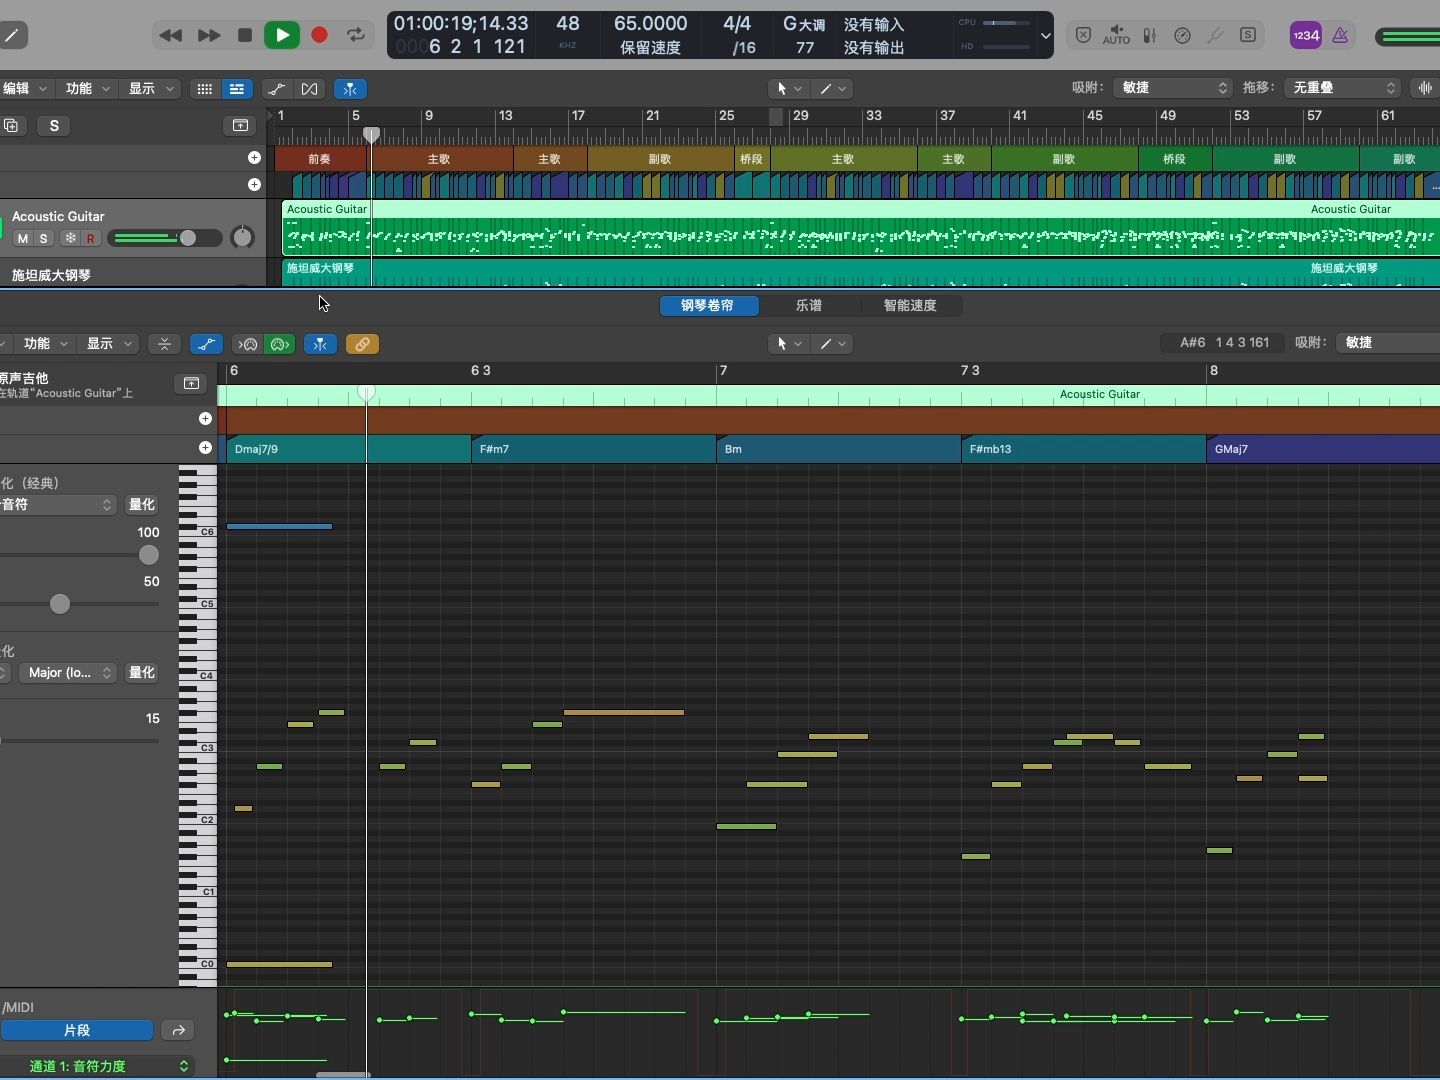
Task: Click the waveform zoom icon
Action: (1424, 88)
